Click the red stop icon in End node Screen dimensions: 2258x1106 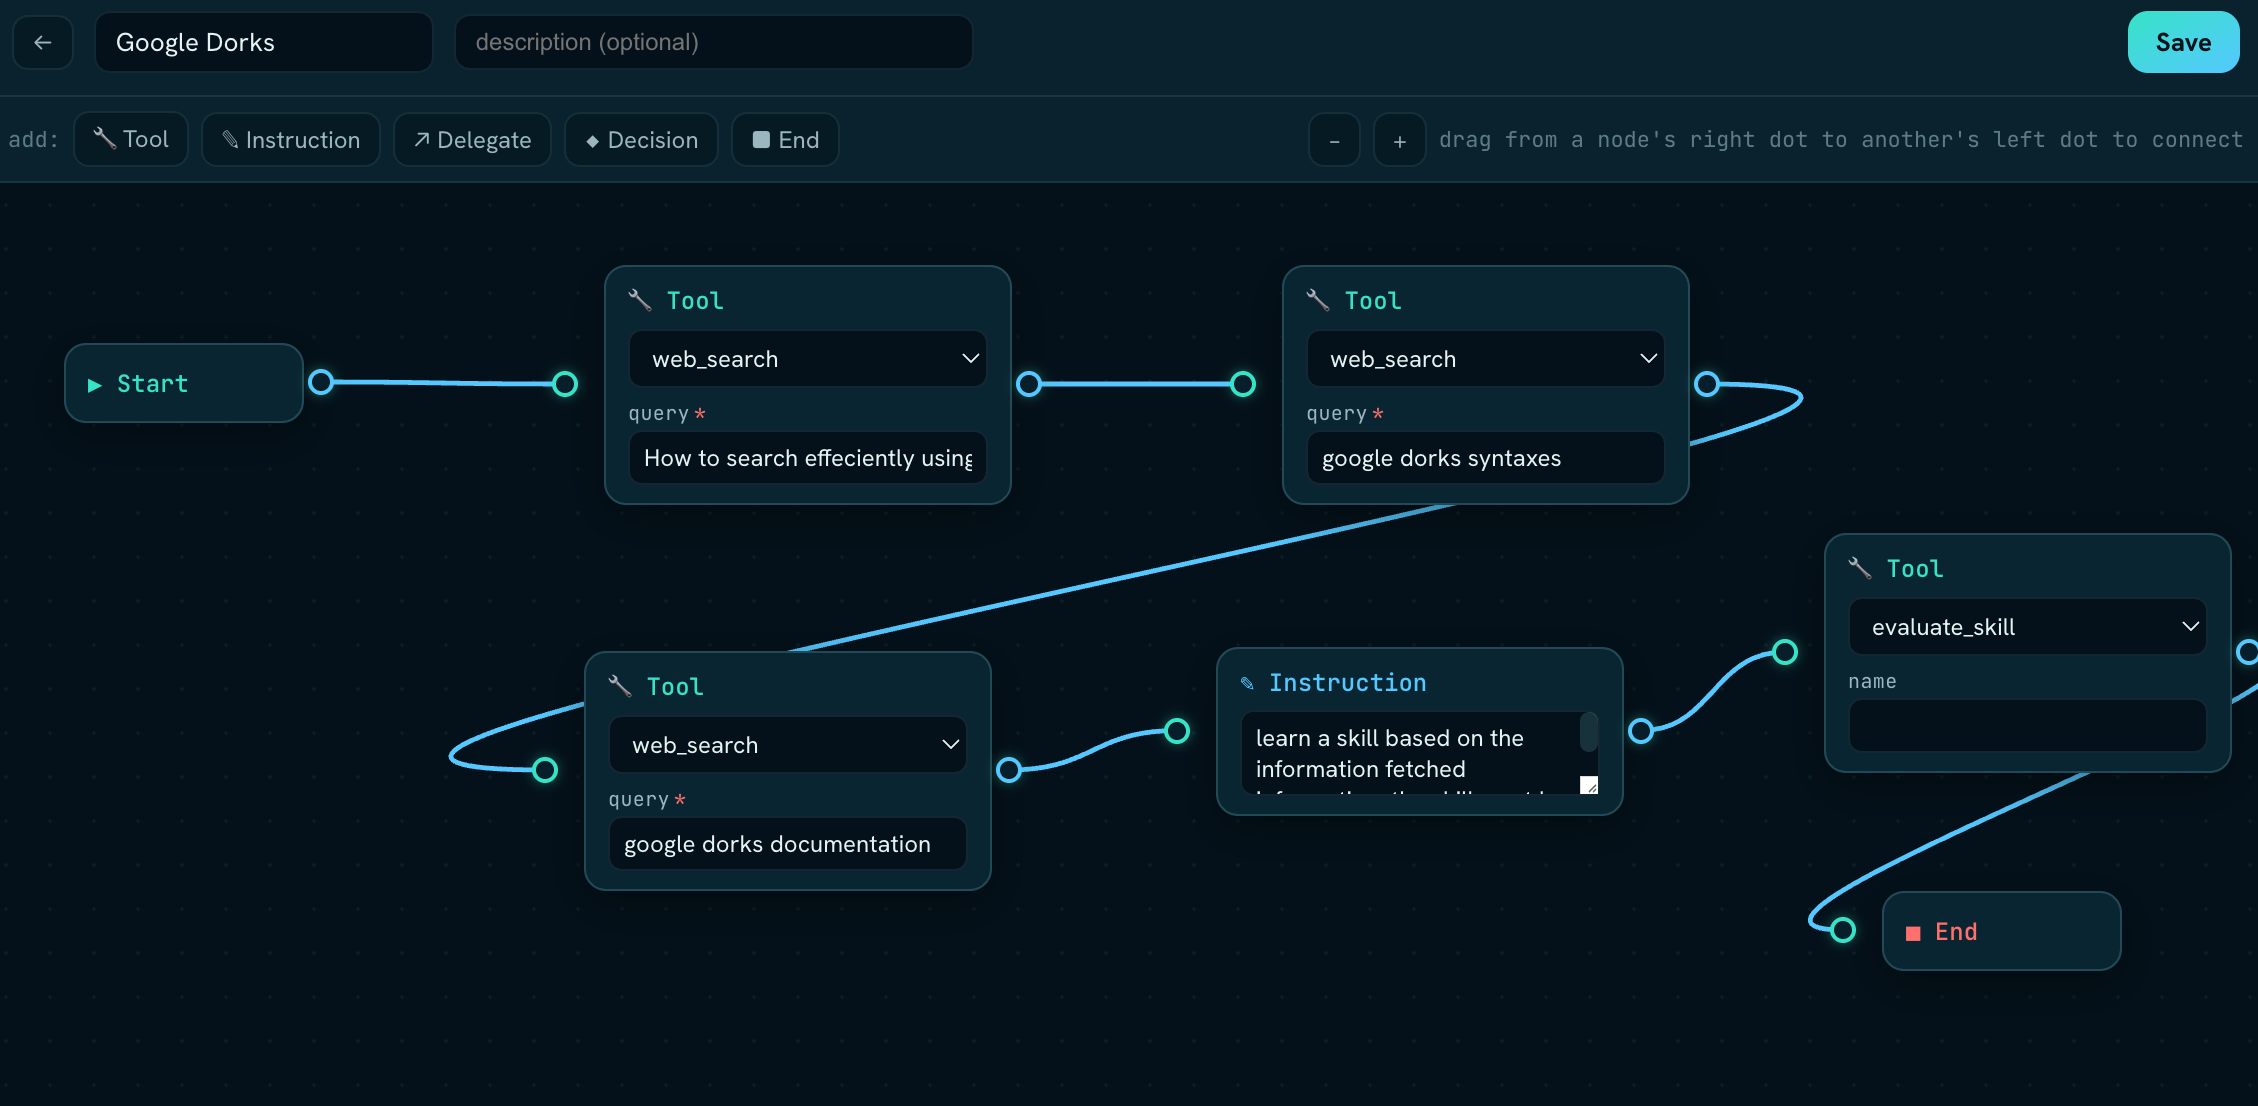1913,933
